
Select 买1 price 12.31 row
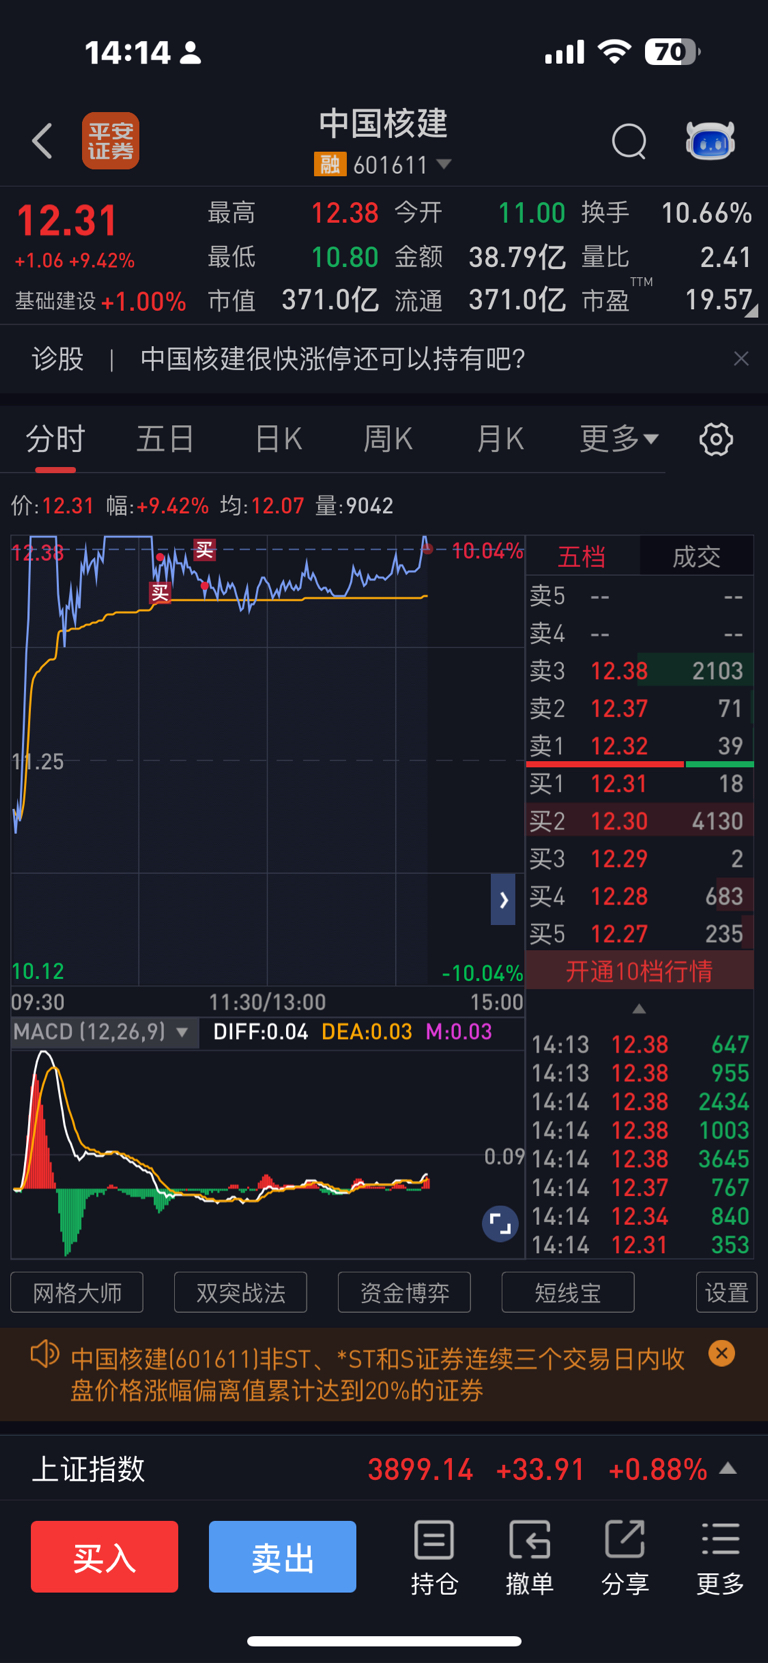[639, 784]
